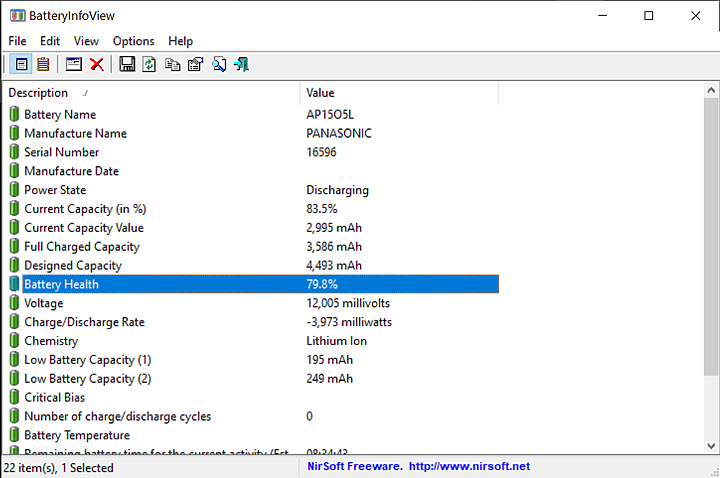Refresh battery info with green arrows icon
720x478 pixels.
[x=149, y=64]
